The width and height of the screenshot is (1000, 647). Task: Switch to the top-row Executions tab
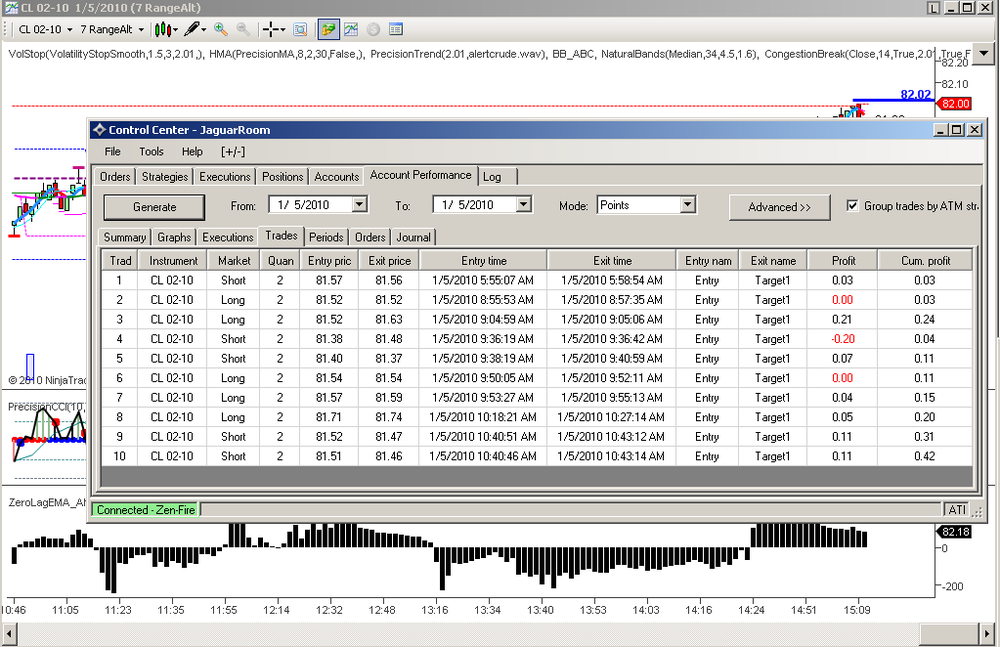(x=224, y=177)
